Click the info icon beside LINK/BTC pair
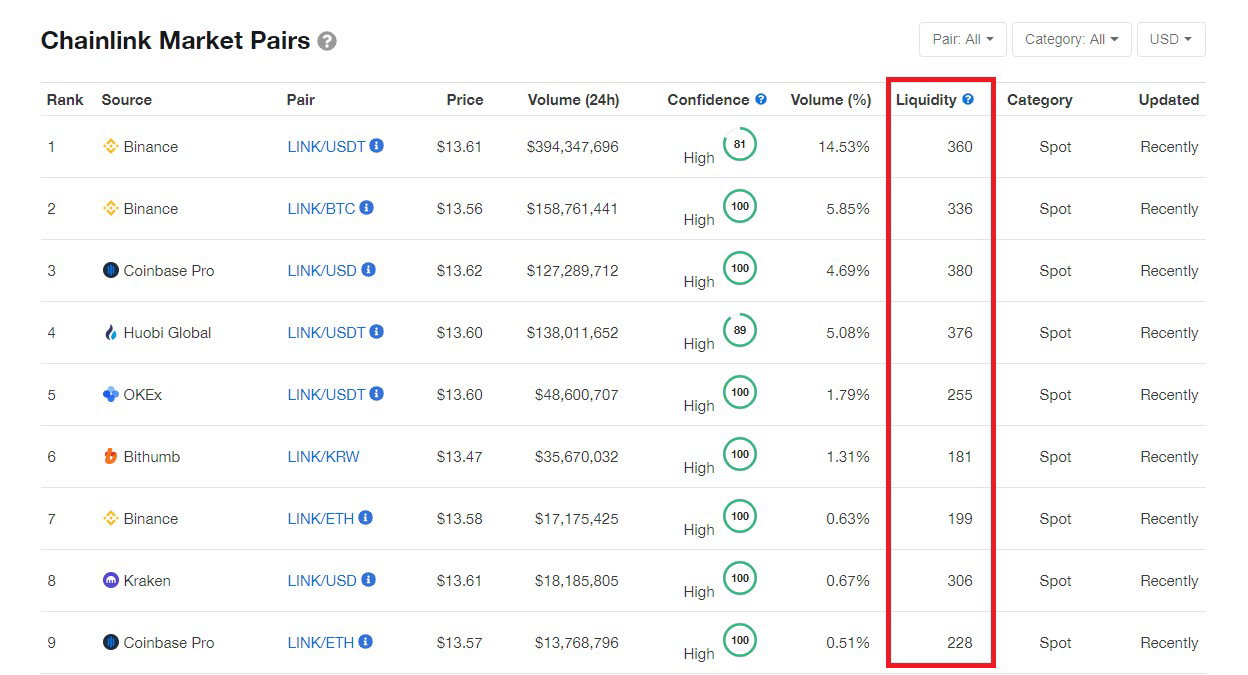The width and height of the screenshot is (1248, 675). pos(367,208)
